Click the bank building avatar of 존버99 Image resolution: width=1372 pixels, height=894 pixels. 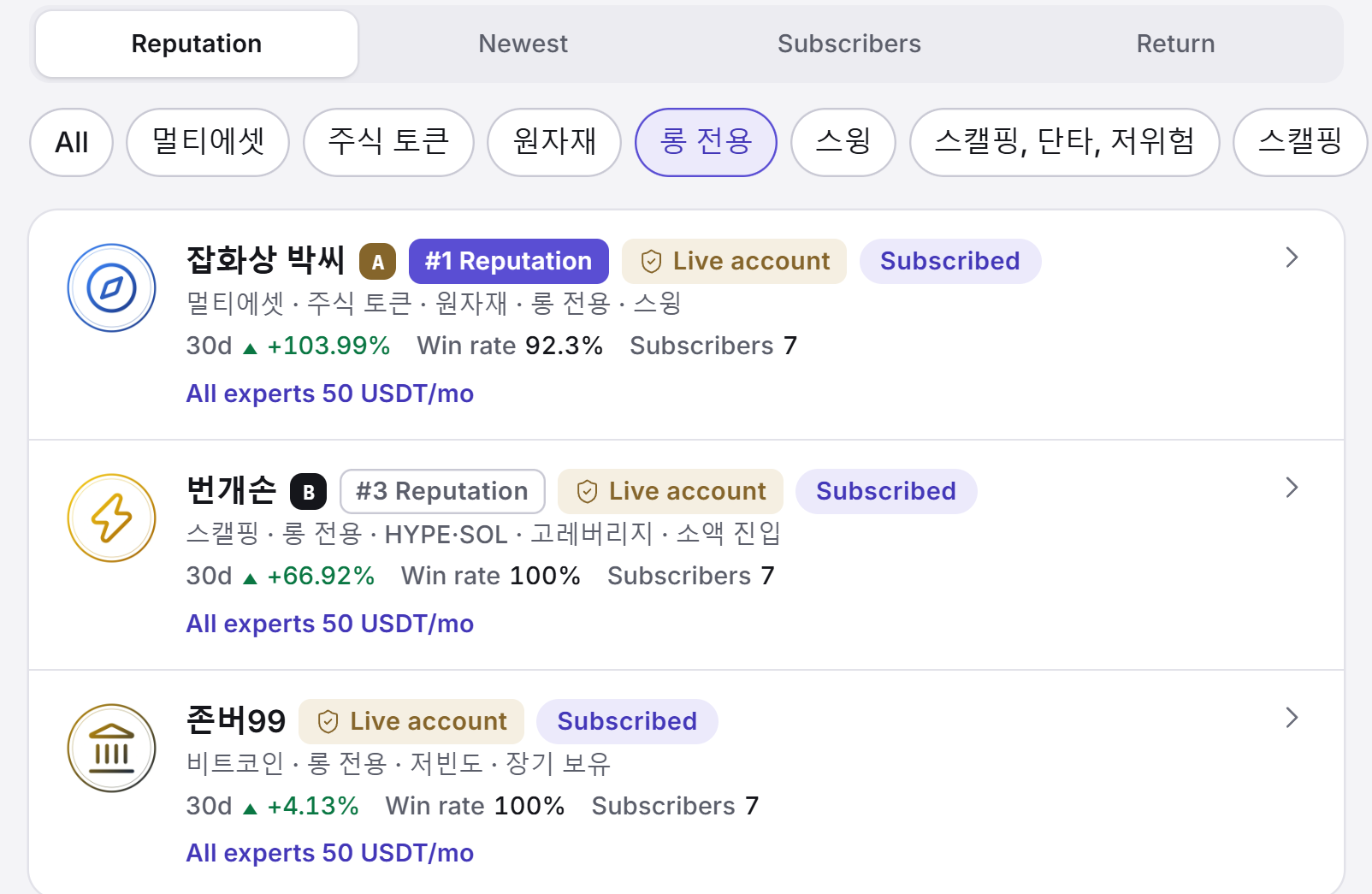[111, 749]
